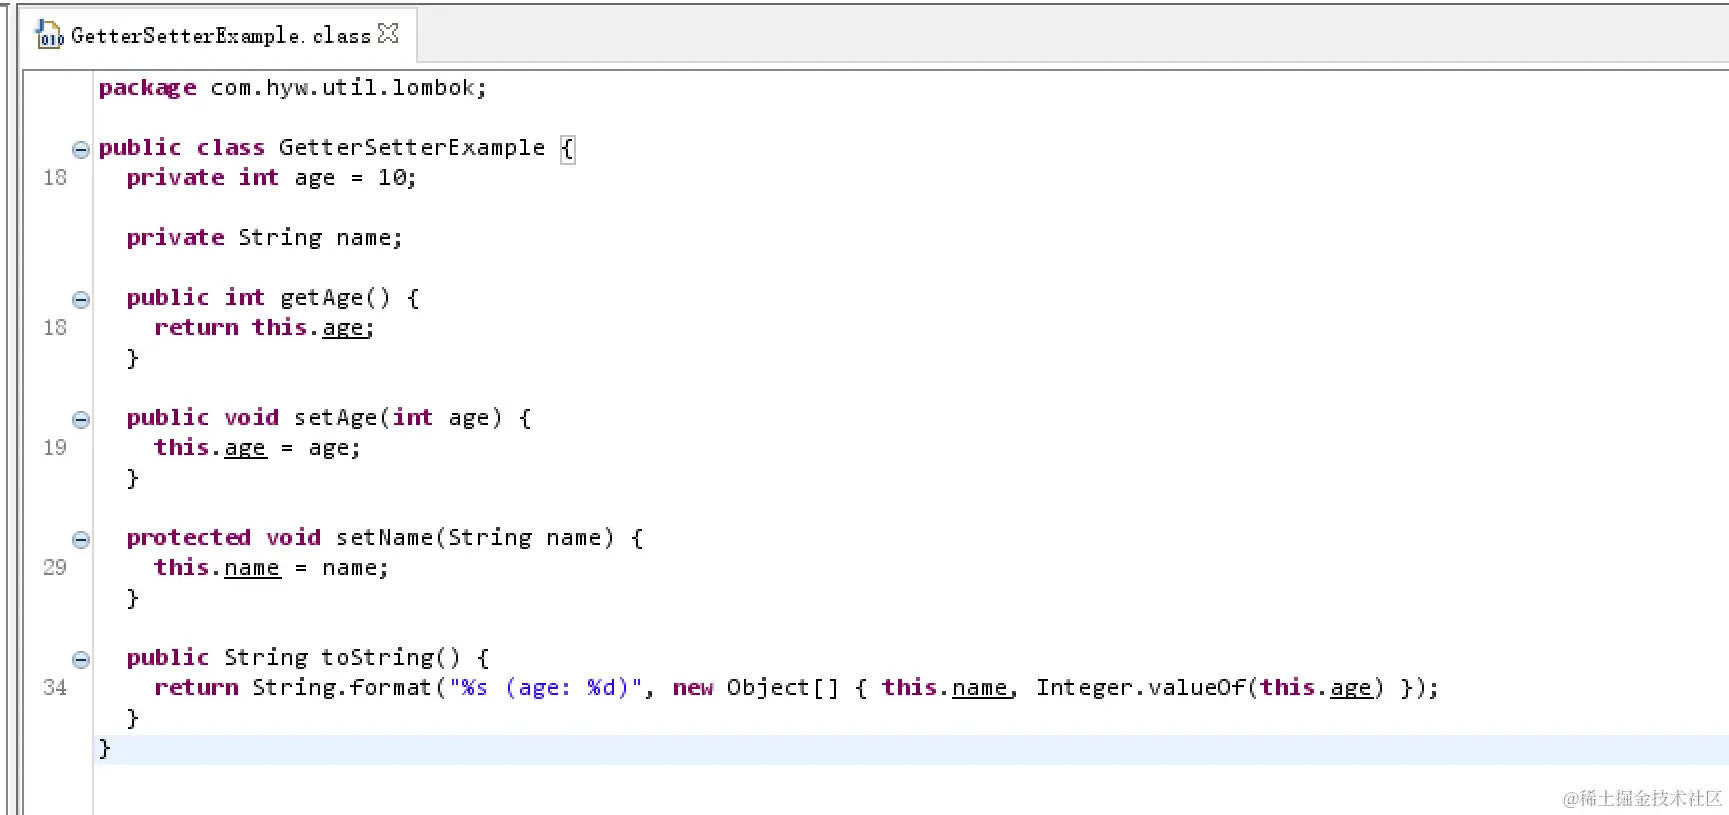Click the final closing brace of the class
This screenshot has height=815, width=1729.
[x=104, y=749]
